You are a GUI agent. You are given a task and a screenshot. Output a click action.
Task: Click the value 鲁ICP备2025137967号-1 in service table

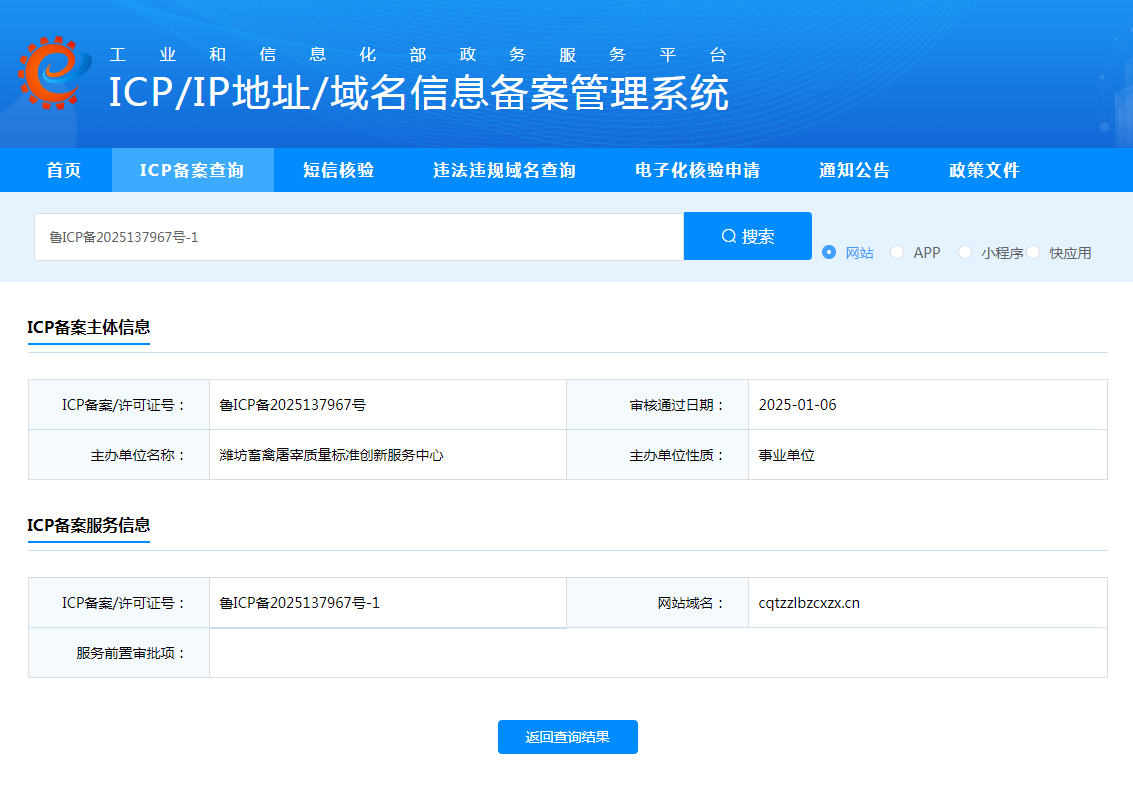tap(300, 603)
